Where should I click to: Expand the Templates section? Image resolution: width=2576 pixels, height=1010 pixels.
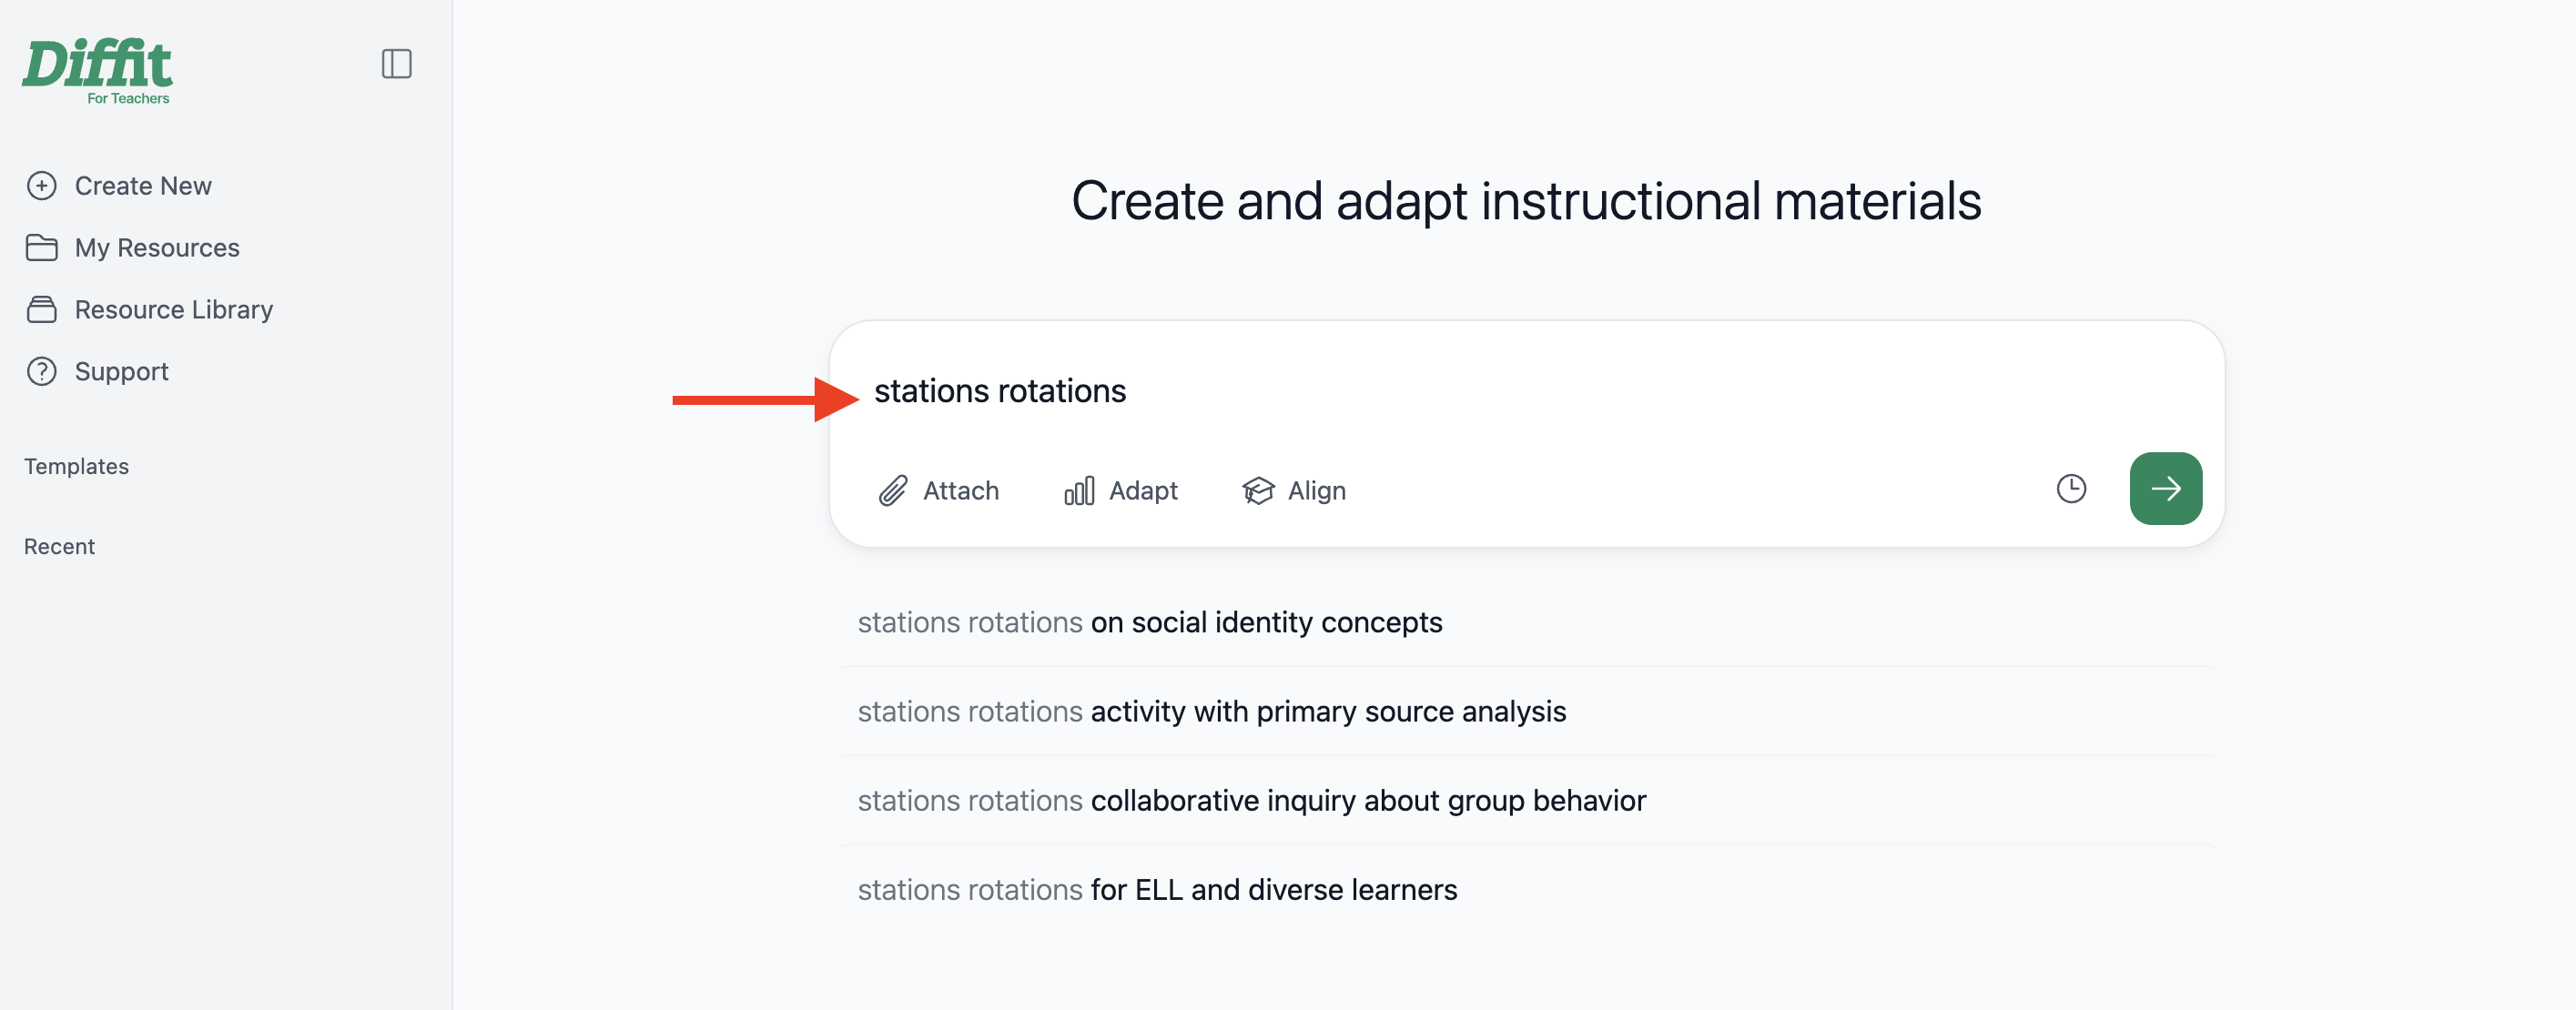pyautogui.click(x=76, y=467)
